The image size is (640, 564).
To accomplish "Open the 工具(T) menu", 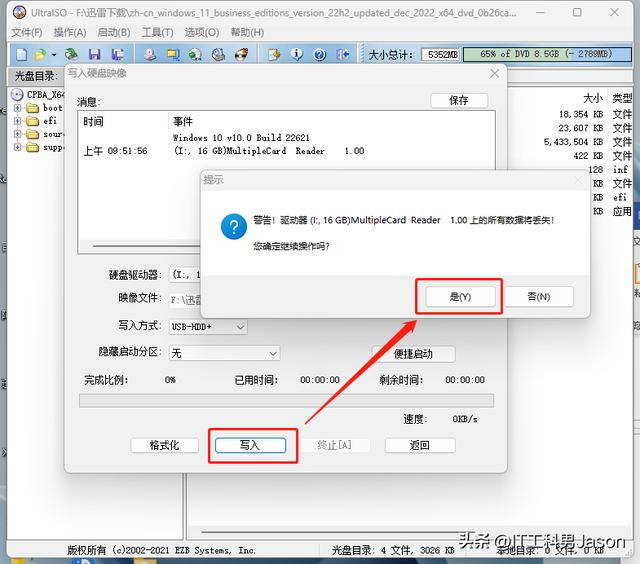I will pos(158,32).
